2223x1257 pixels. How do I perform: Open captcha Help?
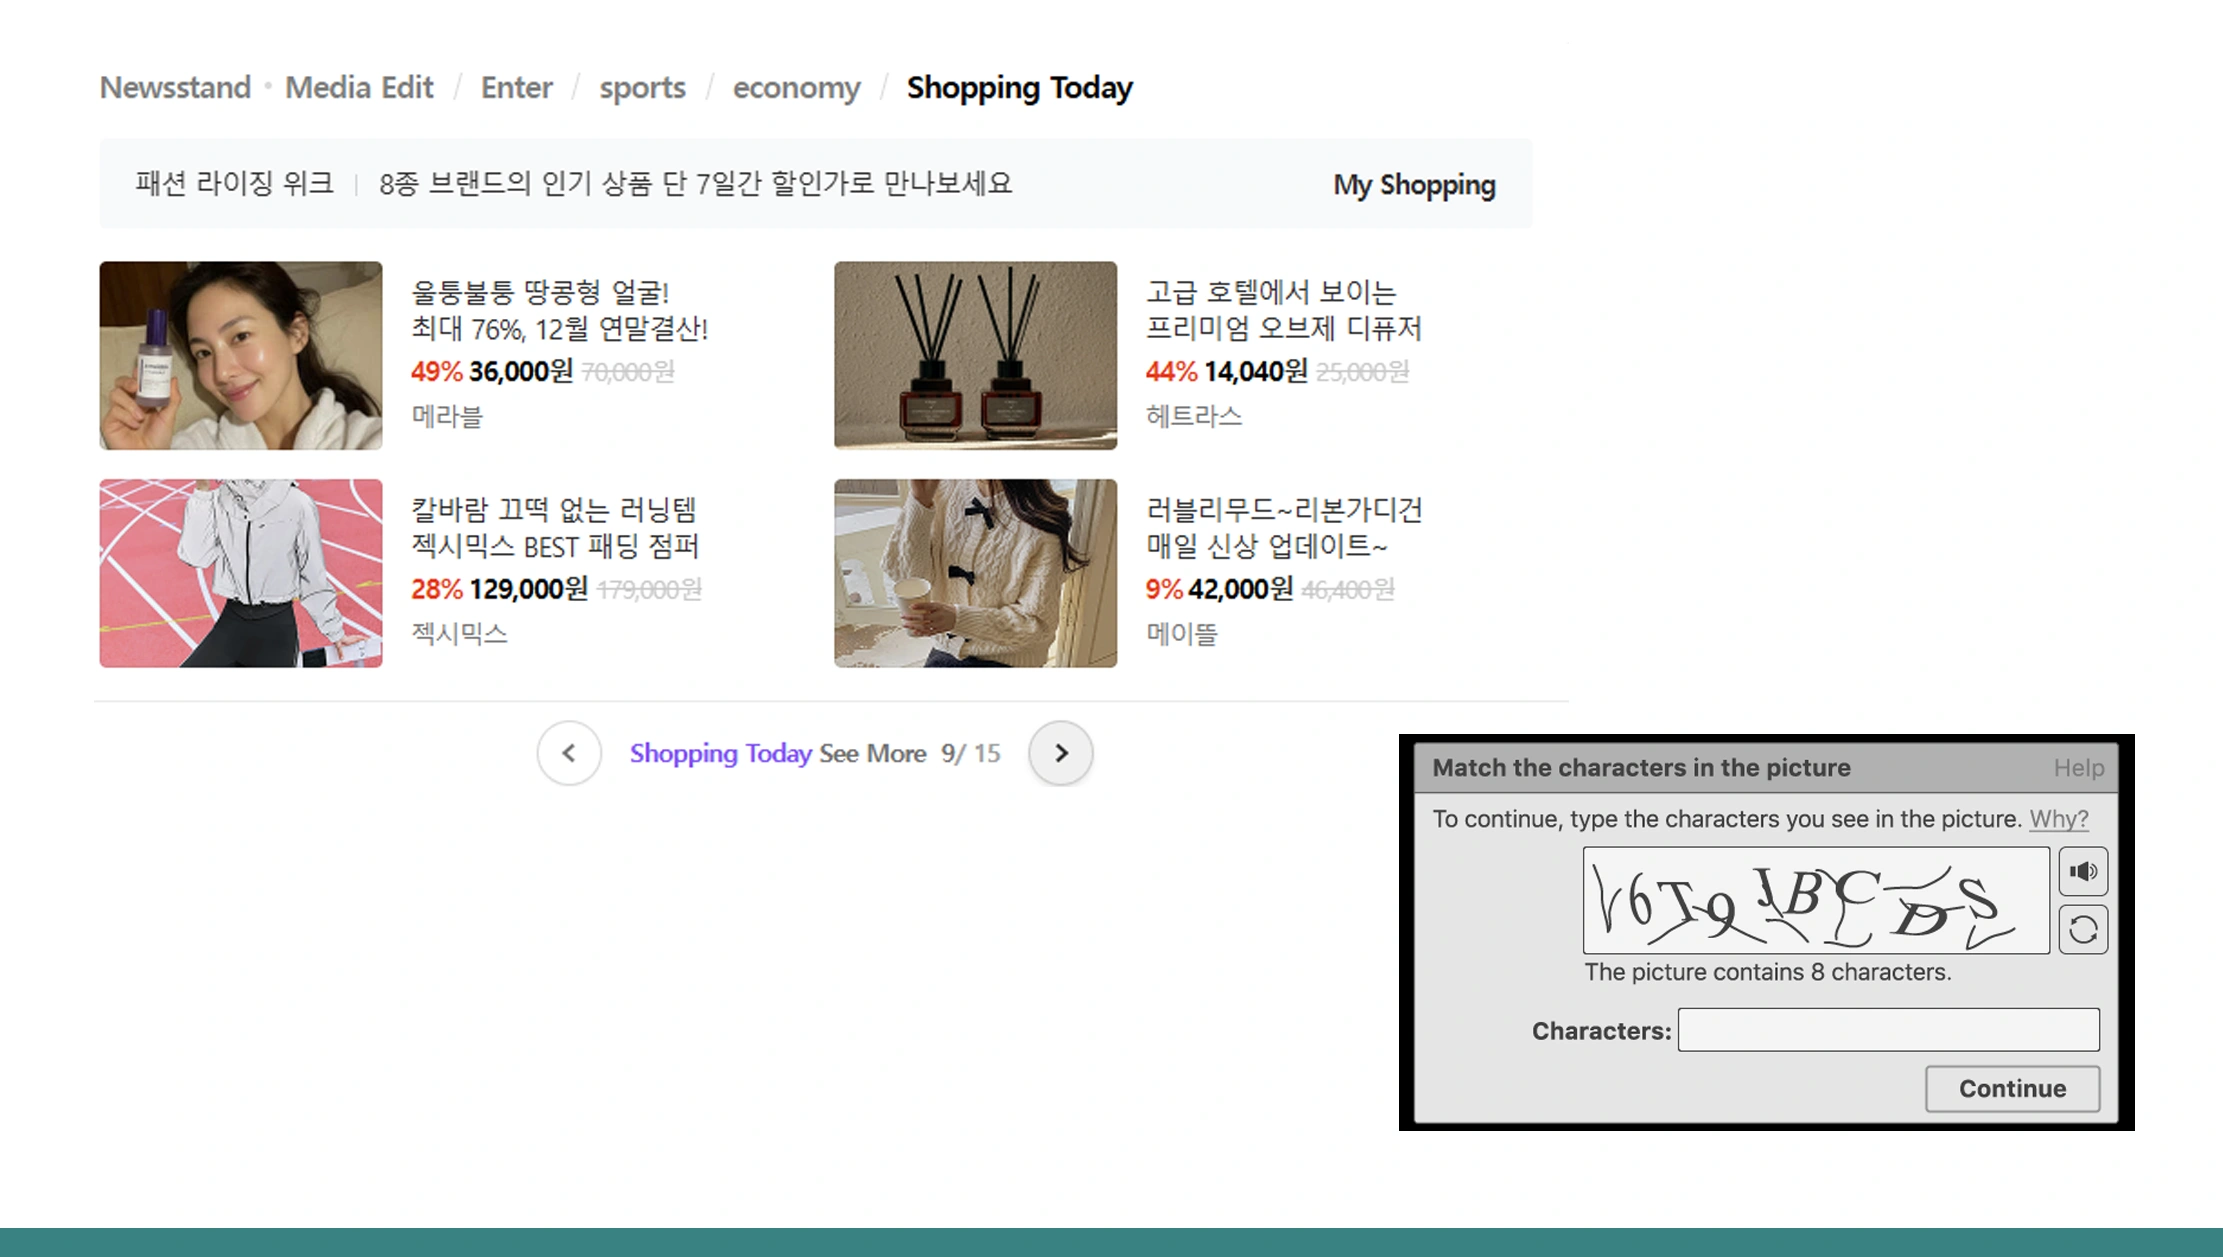pyautogui.click(x=2078, y=768)
